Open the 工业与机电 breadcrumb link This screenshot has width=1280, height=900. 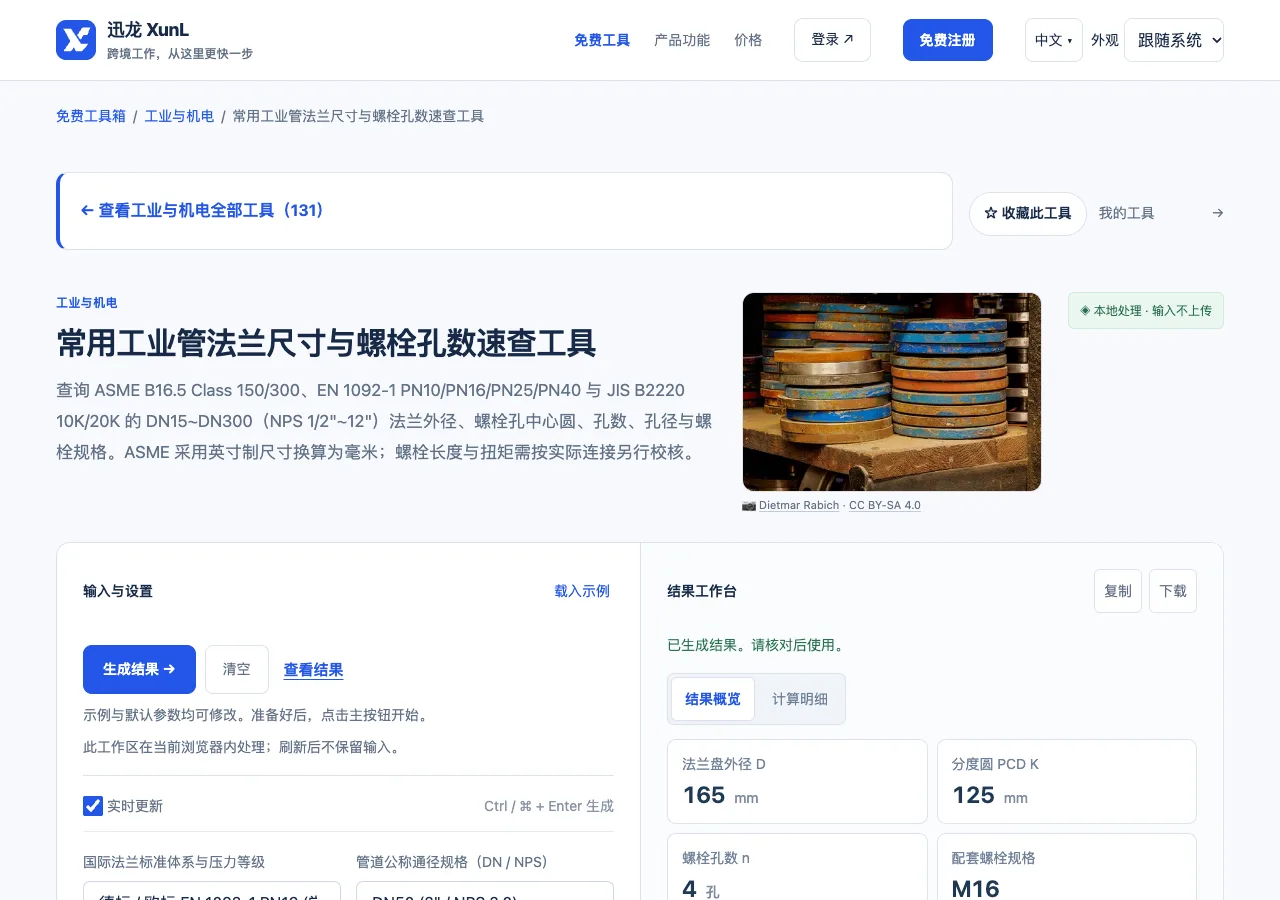179,116
